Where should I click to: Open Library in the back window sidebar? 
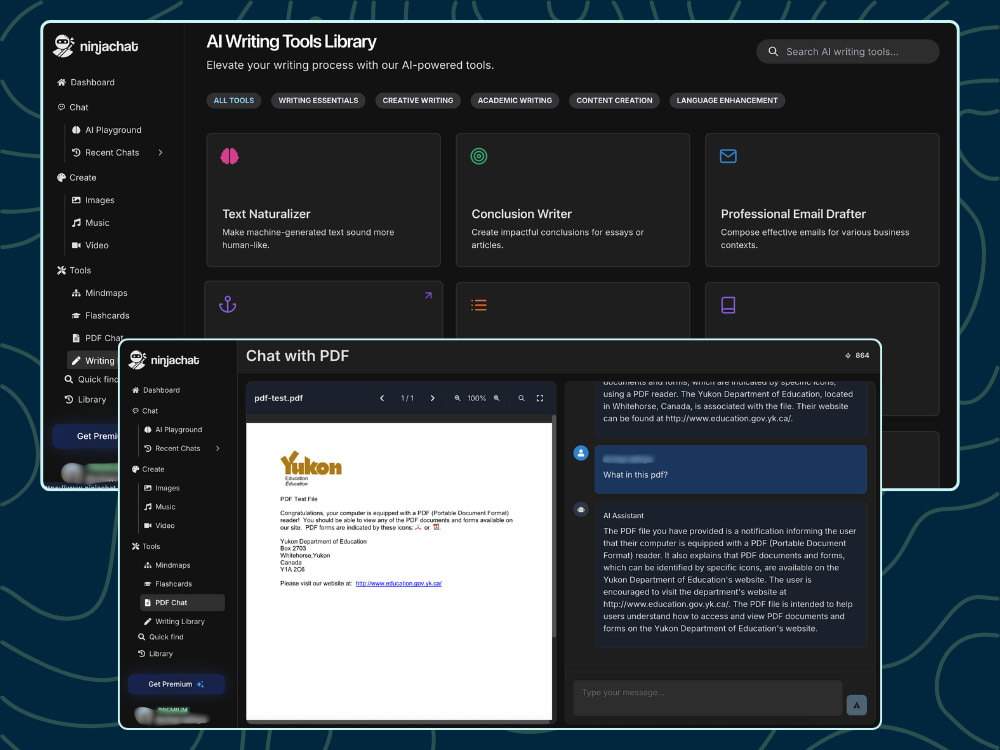[x=85, y=400]
